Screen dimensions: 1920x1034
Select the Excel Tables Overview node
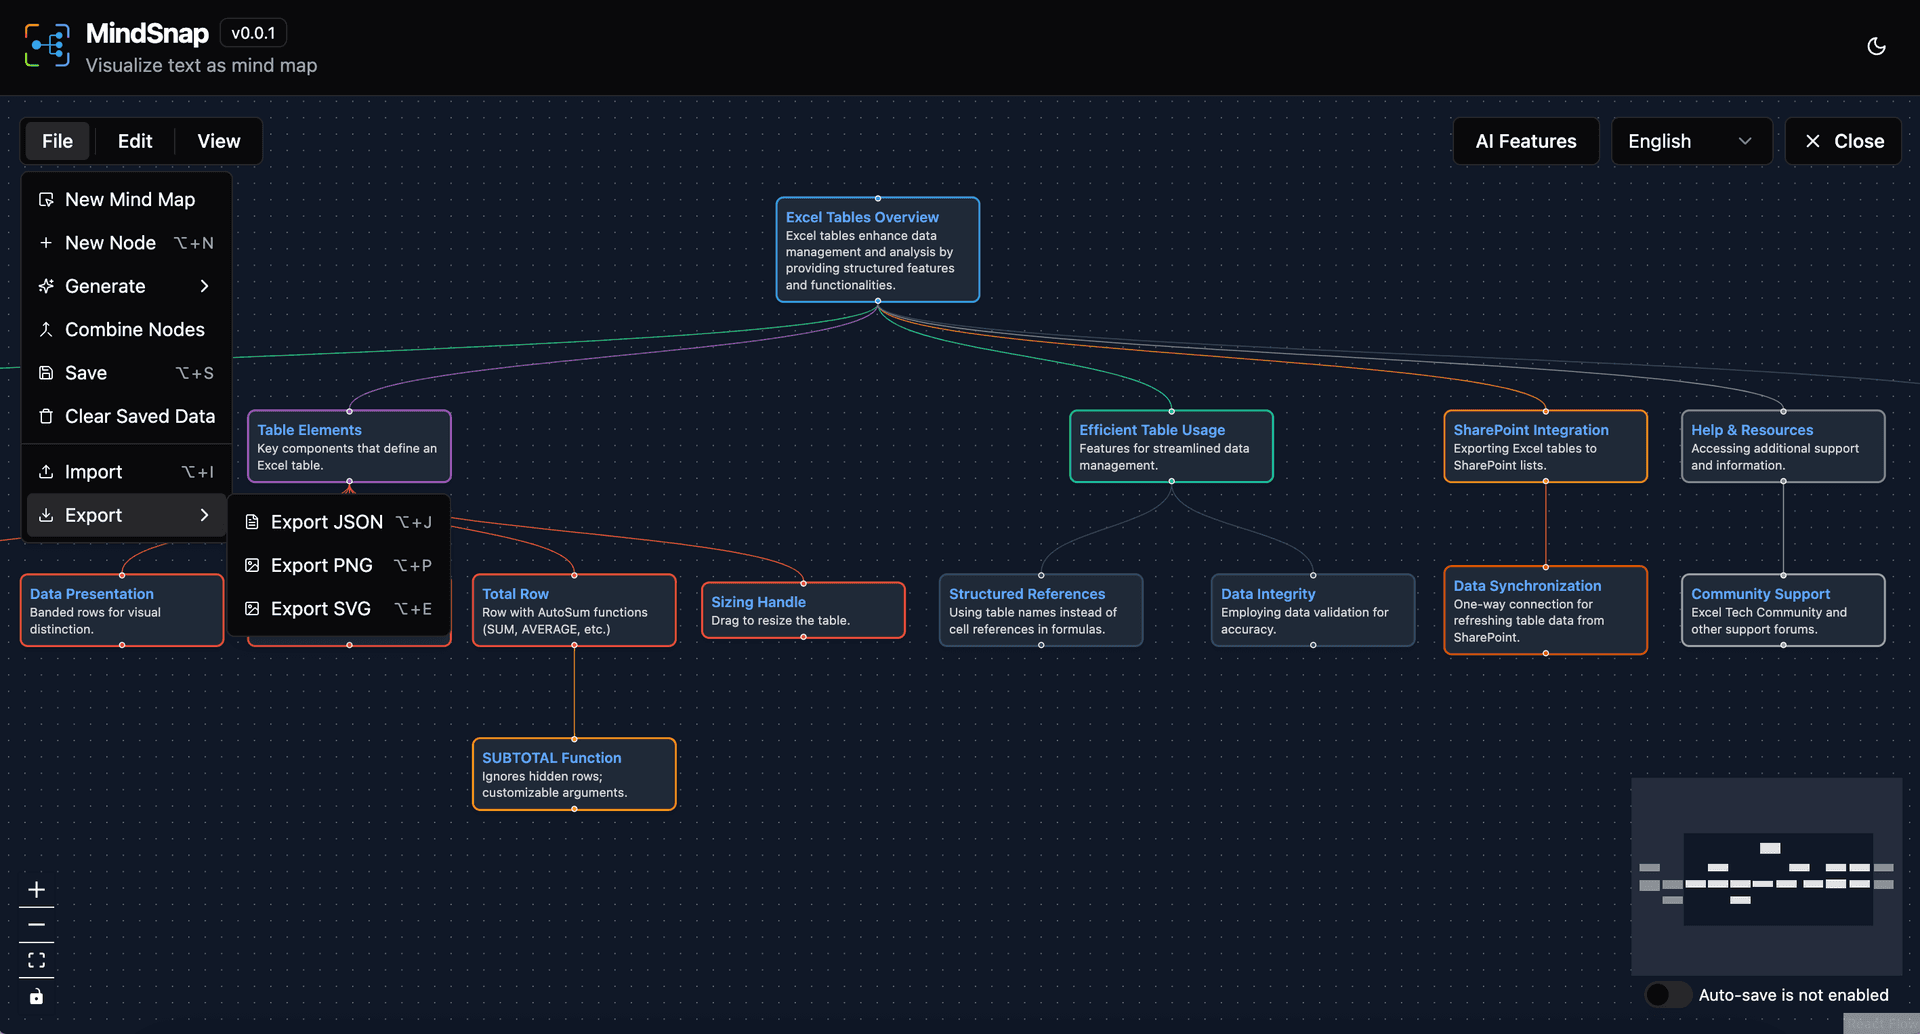pyautogui.click(x=877, y=250)
